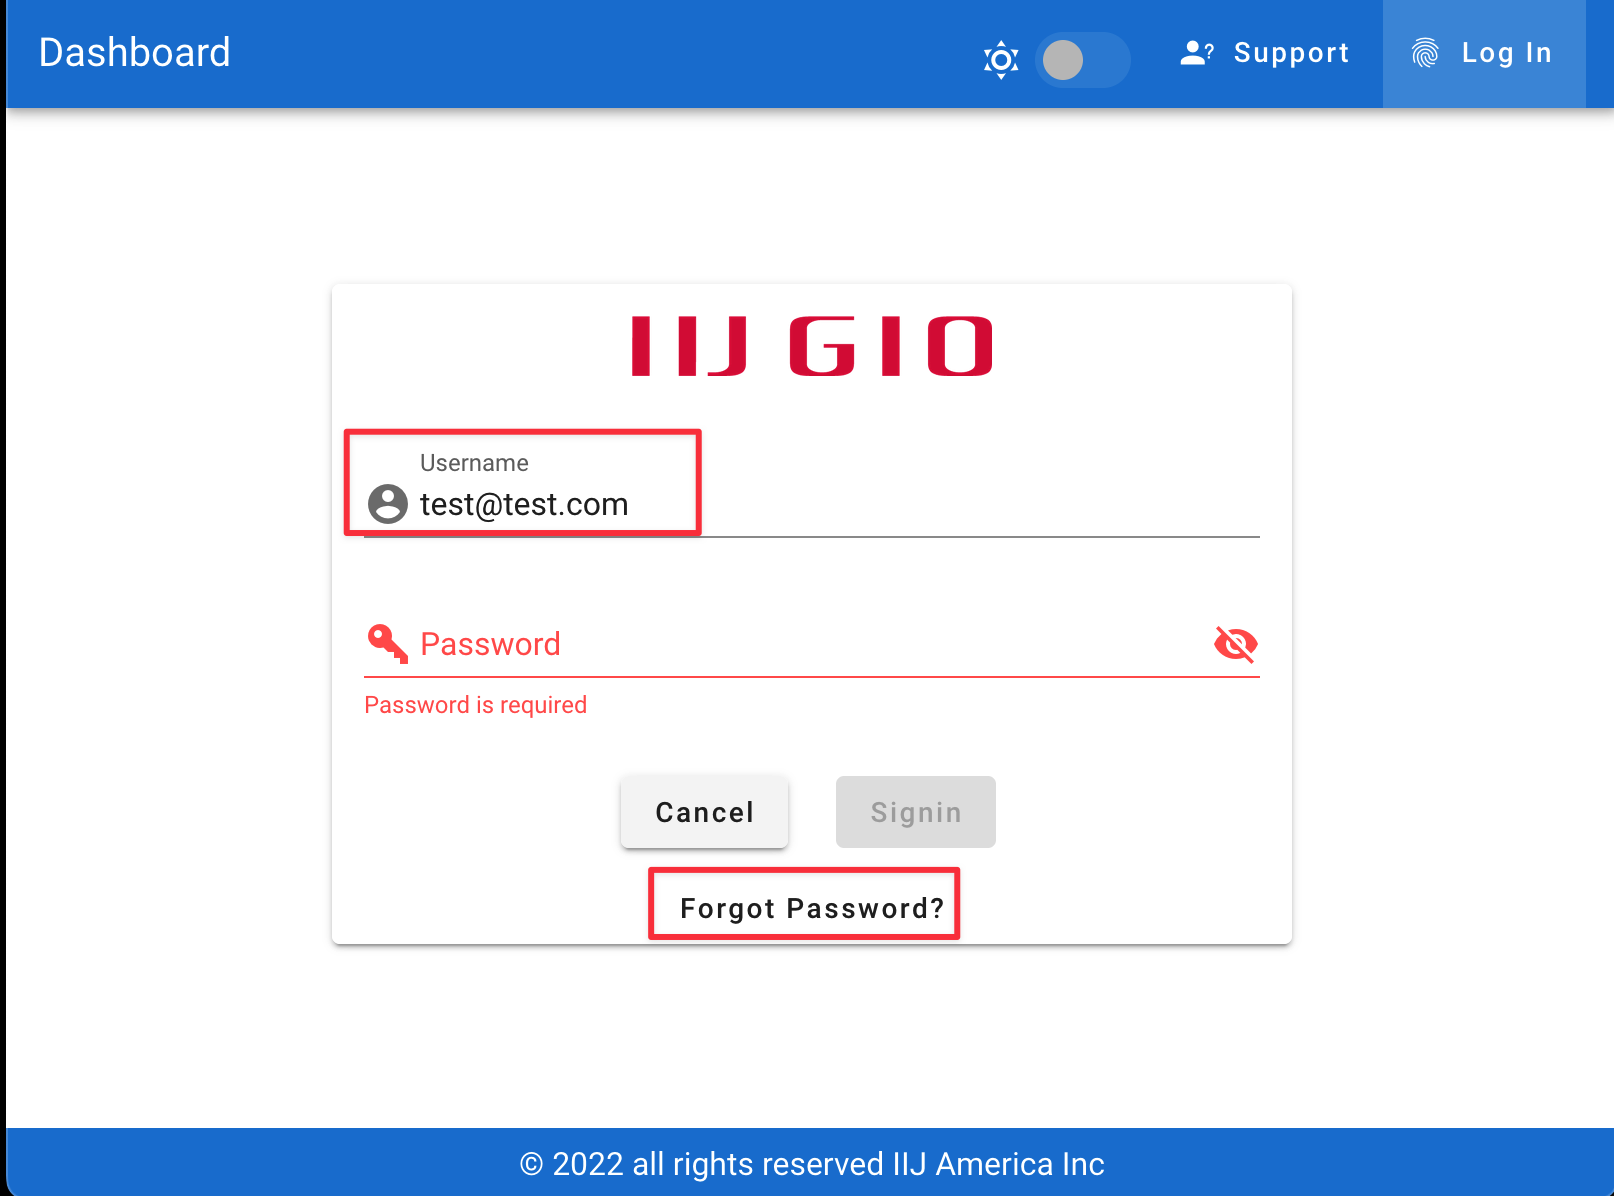Click the Password label text
Image resolution: width=1614 pixels, height=1196 pixels.
490,644
